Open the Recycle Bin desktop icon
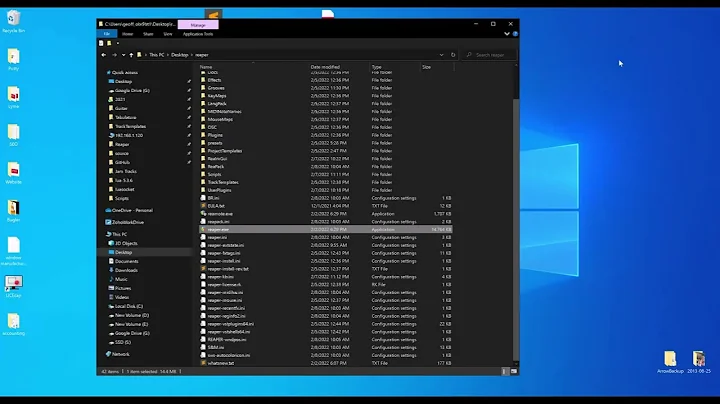This screenshot has height=404, width=720. pos(13,21)
